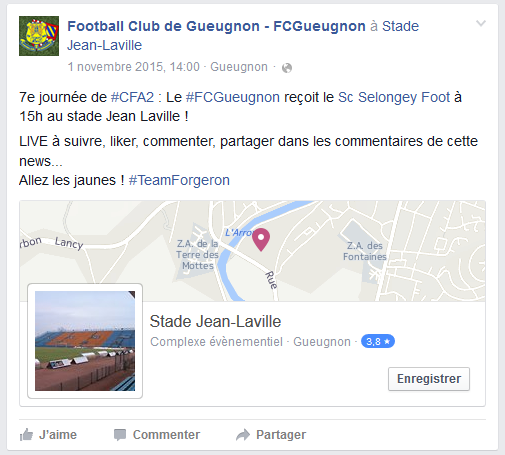505x455 pixels.
Task: Open the #FCGueugnon hashtag link
Action: coord(233,97)
